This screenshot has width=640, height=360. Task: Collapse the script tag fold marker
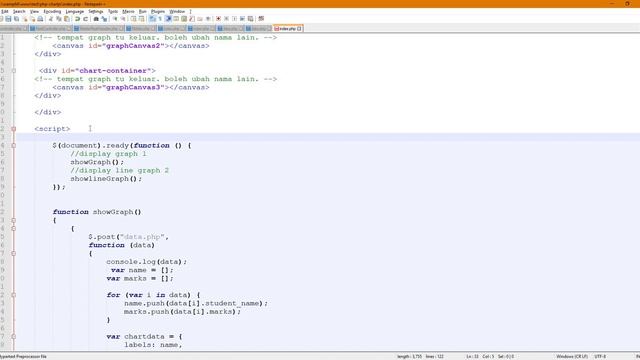[13, 129]
